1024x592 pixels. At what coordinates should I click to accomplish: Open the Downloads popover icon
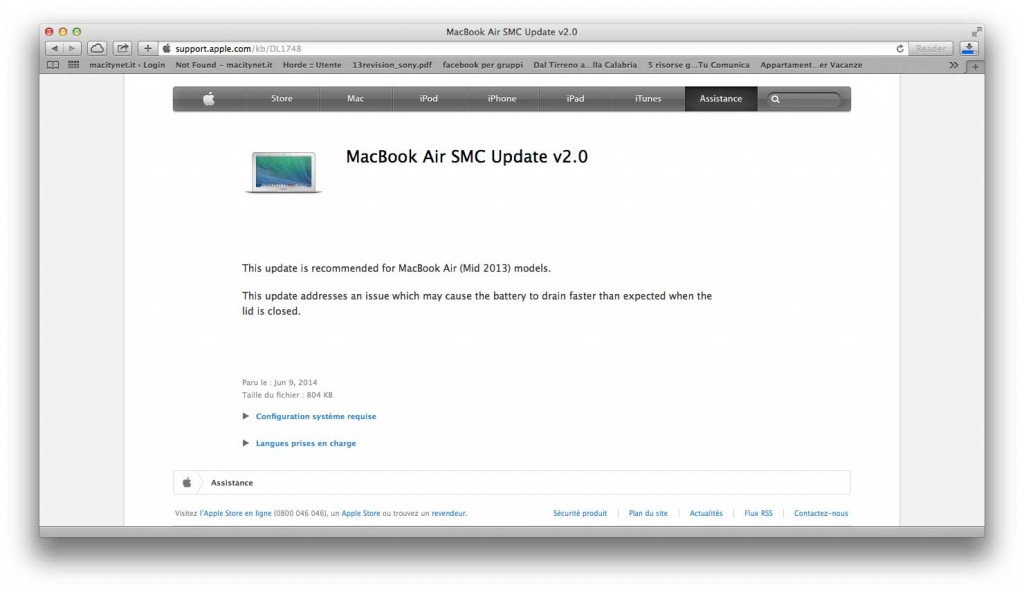coord(969,46)
